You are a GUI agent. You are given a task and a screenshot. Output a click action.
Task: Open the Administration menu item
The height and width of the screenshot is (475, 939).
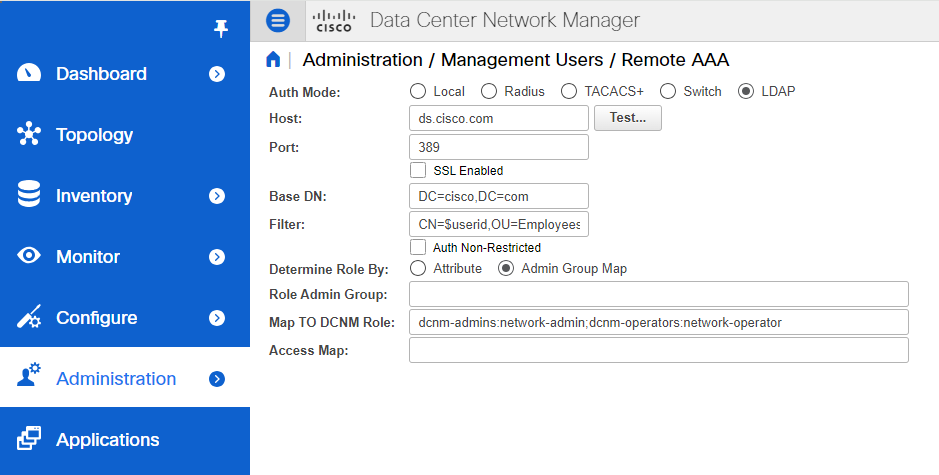point(116,379)
